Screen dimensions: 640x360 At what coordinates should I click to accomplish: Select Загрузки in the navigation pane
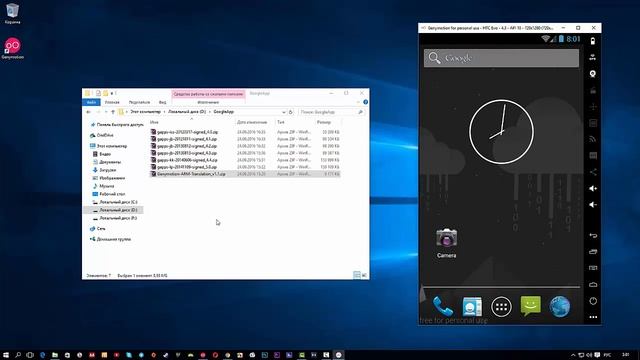104,170
